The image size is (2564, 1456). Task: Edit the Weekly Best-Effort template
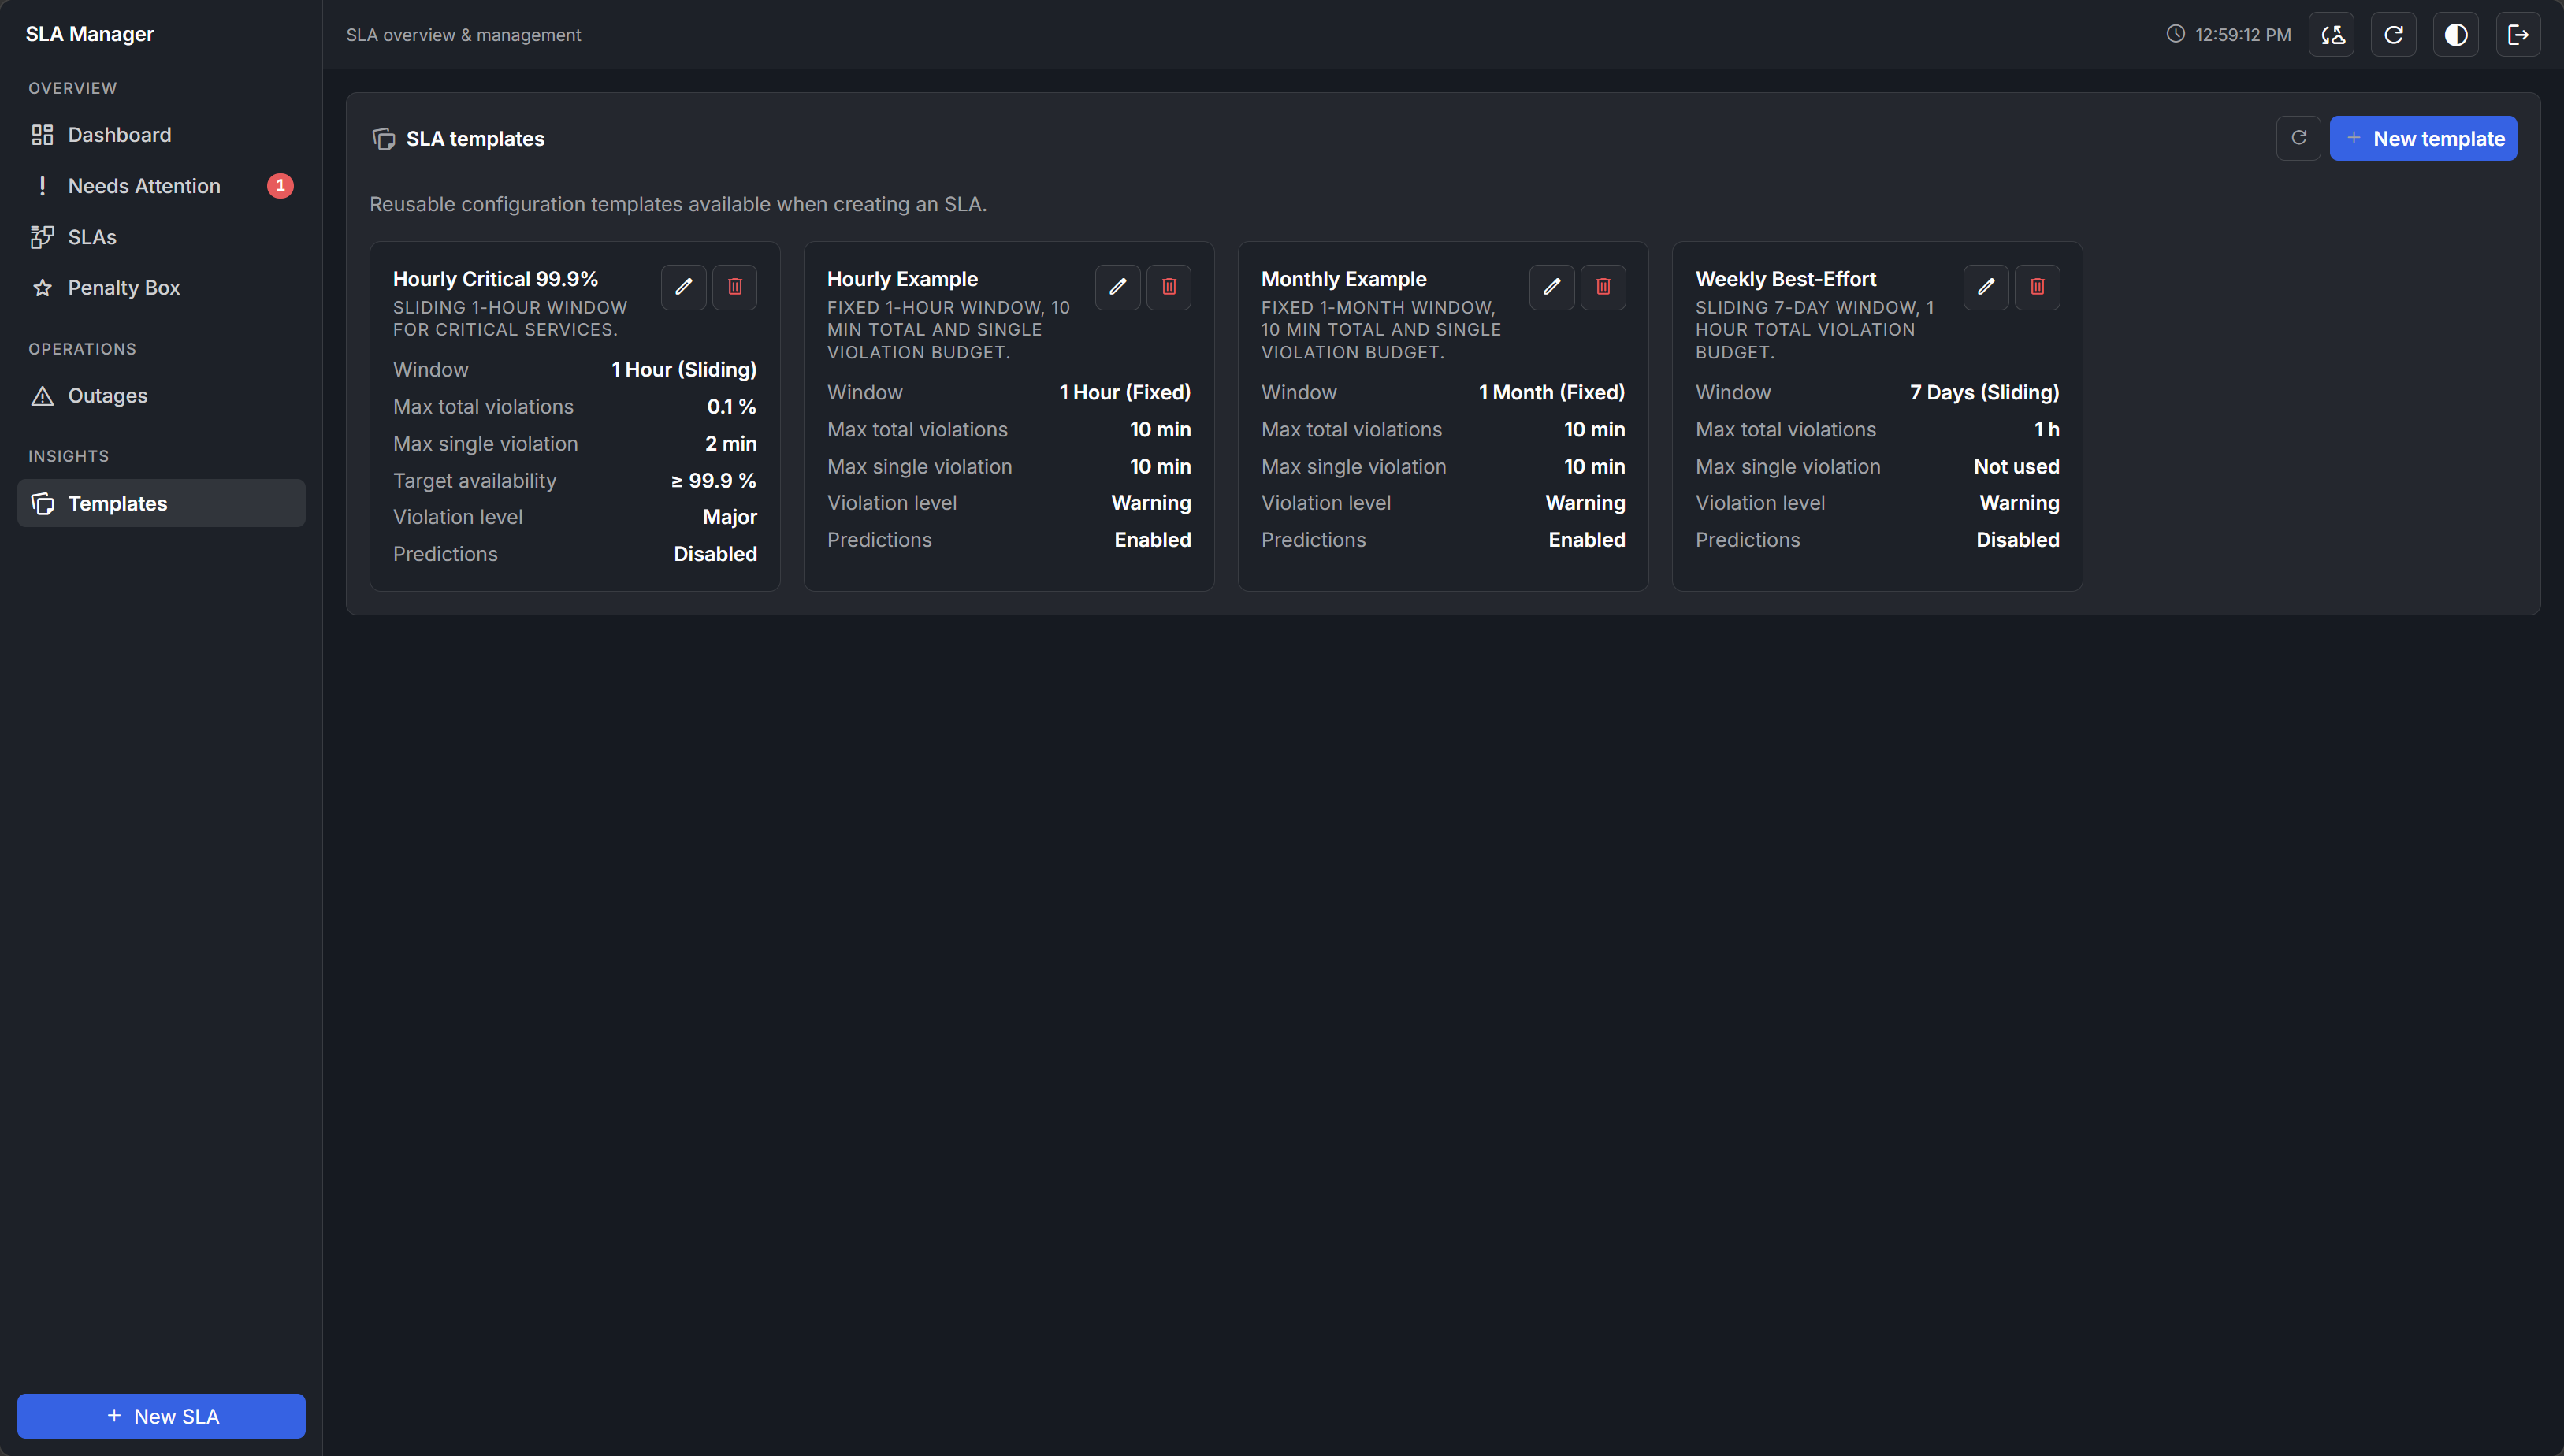(x=1986, y=287)
